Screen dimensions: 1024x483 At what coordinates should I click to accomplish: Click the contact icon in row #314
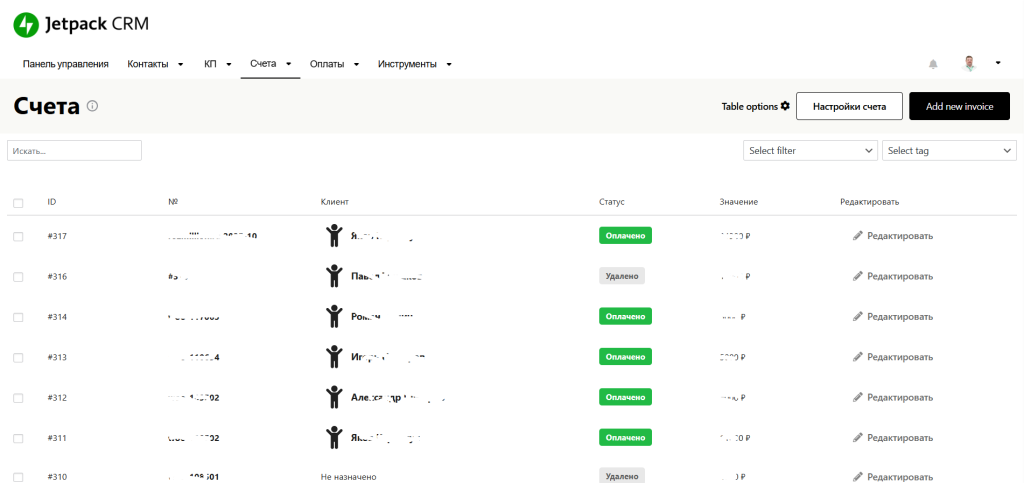click(334, 317)
